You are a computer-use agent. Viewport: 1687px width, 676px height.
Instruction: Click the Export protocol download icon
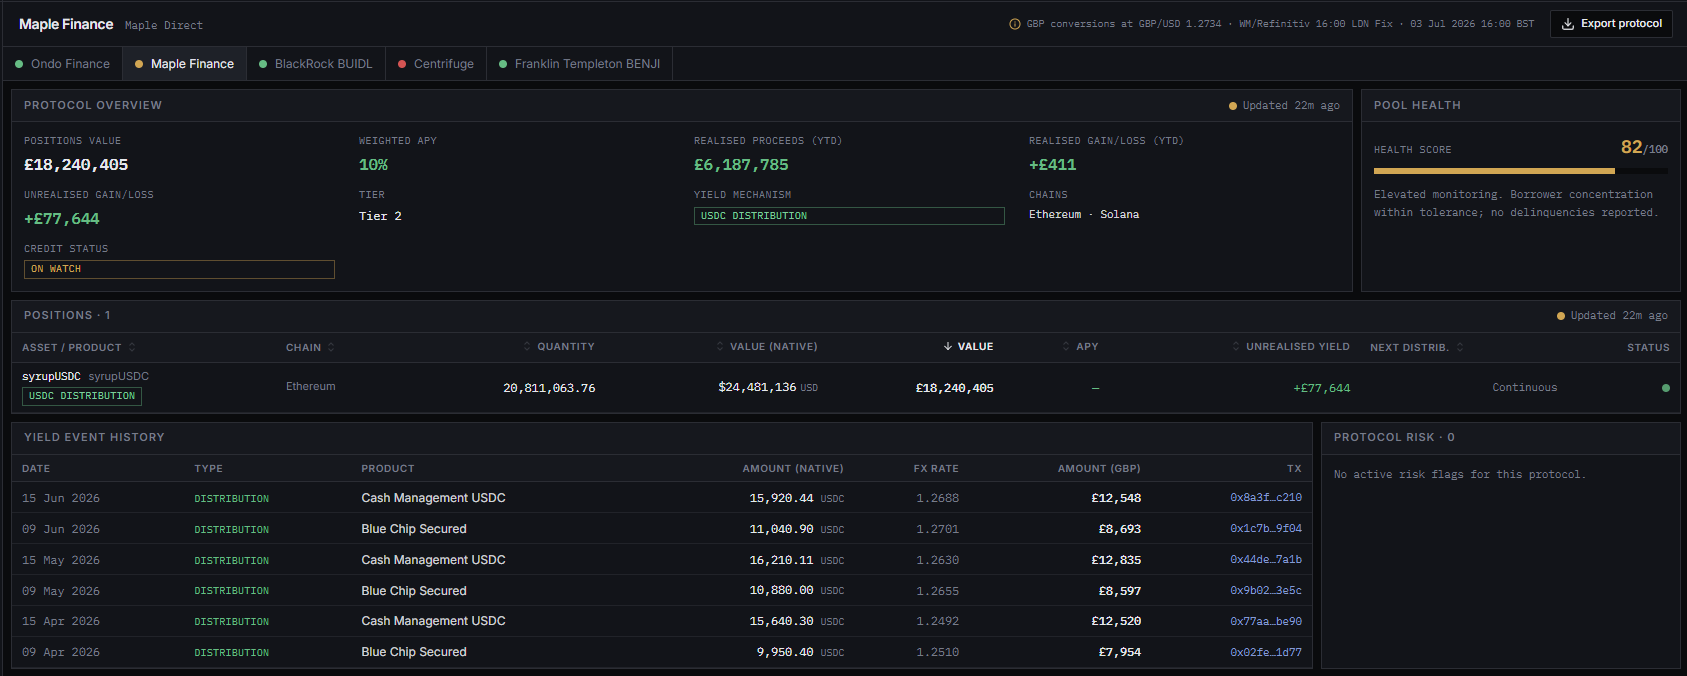coord(1568,24)
